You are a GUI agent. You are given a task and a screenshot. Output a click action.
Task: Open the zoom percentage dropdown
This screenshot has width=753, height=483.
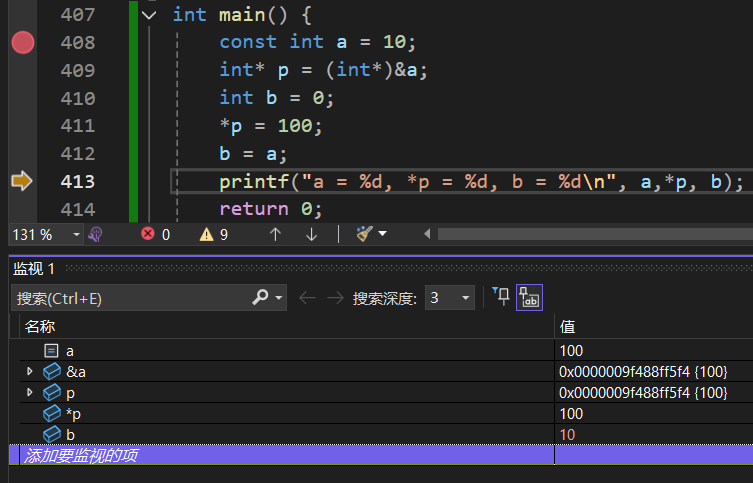point(76,234)
